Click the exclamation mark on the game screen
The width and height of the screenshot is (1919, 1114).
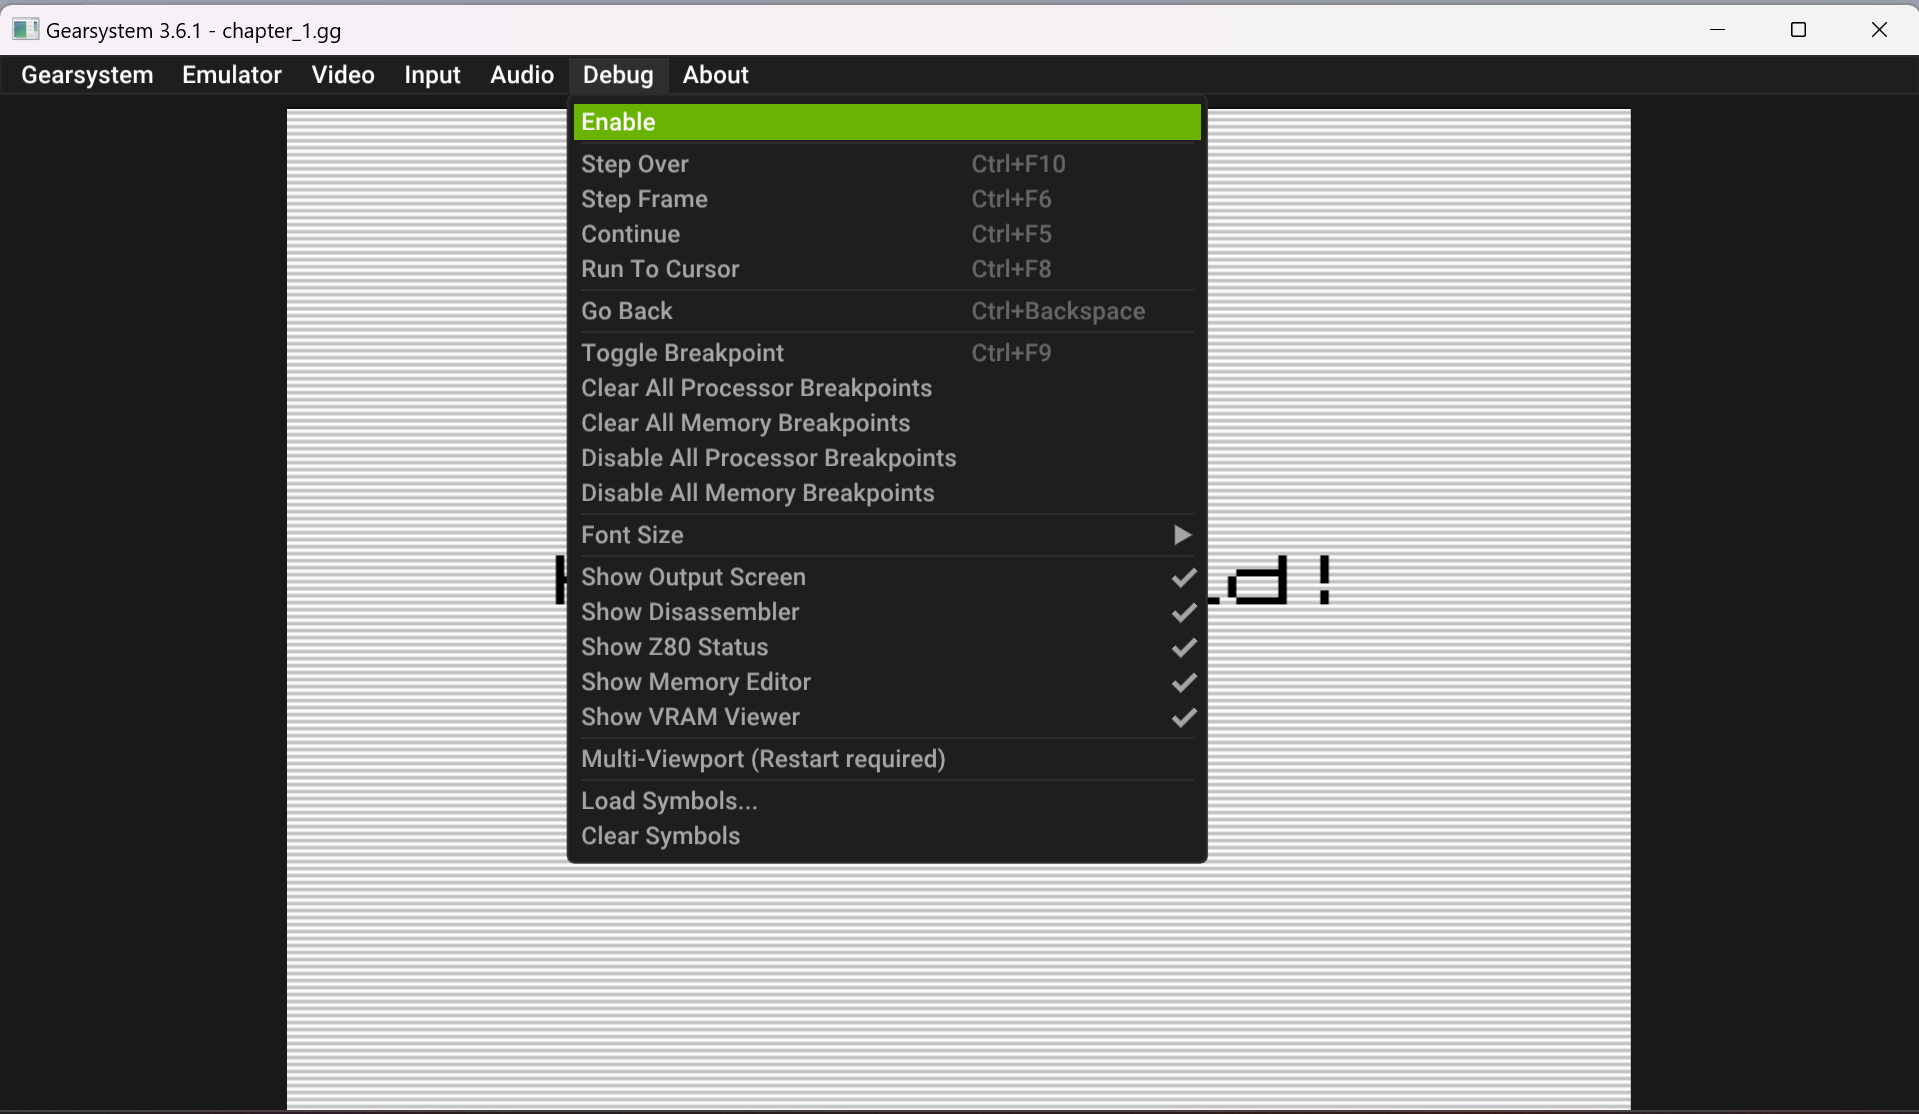click(x=1325, y=580)
